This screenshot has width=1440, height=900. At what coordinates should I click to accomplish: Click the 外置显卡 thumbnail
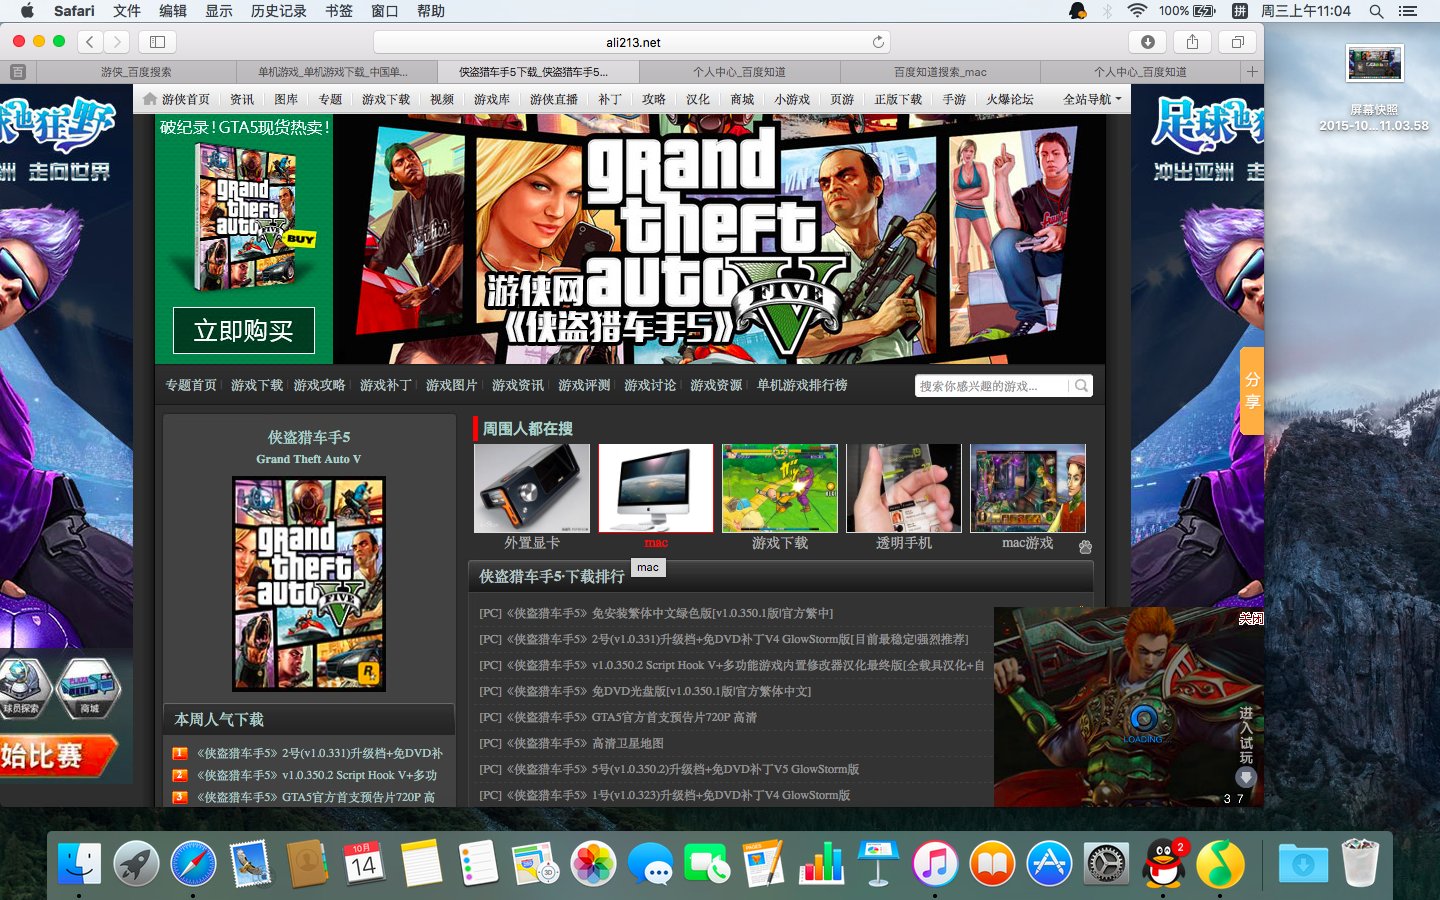532,489
